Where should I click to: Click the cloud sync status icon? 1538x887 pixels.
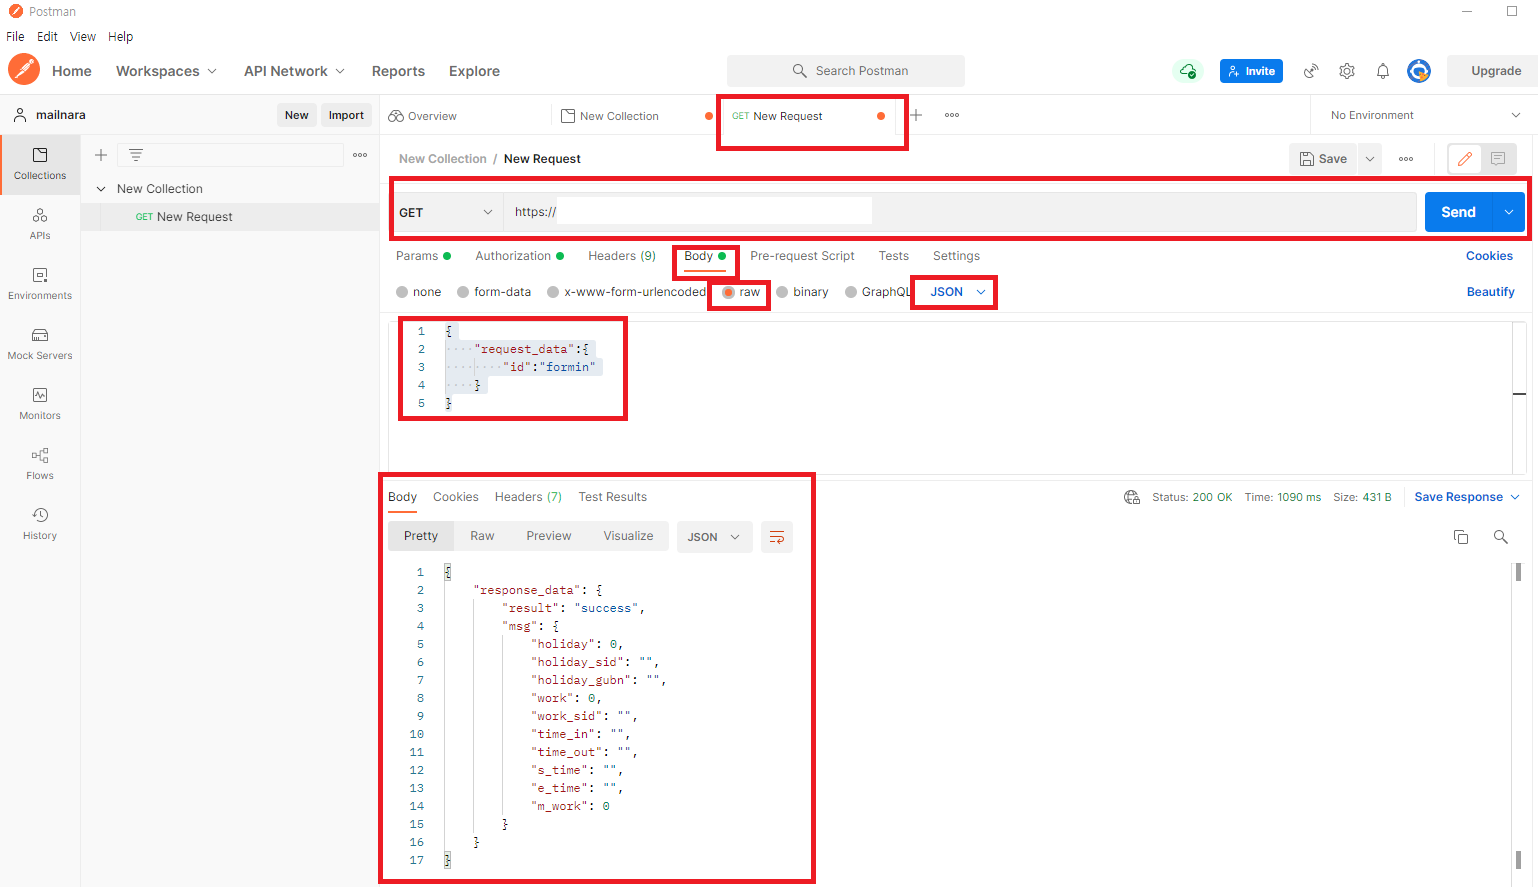pyautogui.click(x=1187, y=71)
